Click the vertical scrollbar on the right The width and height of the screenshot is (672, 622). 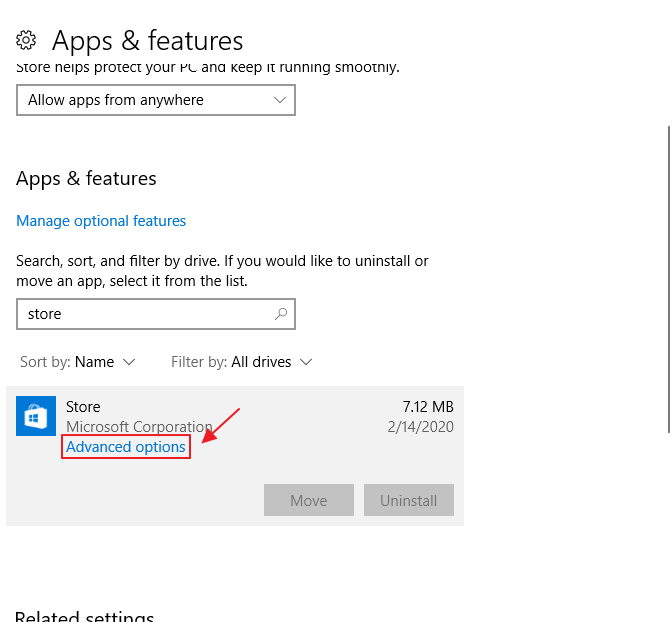(x=668, y=280)
